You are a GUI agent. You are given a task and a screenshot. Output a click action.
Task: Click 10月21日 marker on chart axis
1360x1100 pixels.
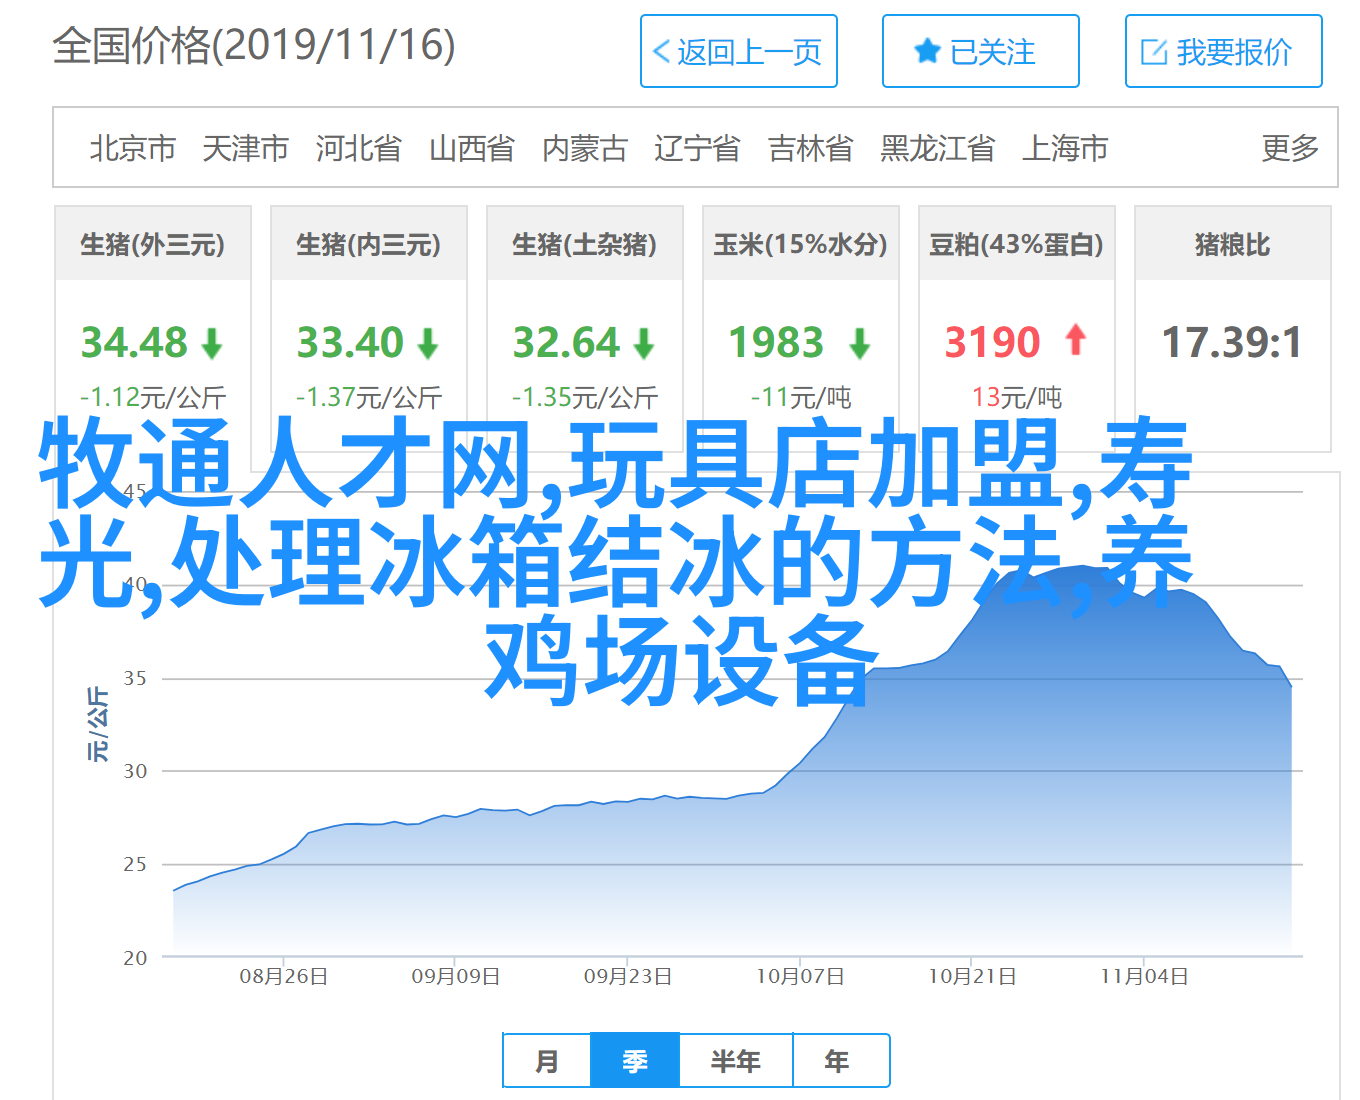click(x=972, y=976)
